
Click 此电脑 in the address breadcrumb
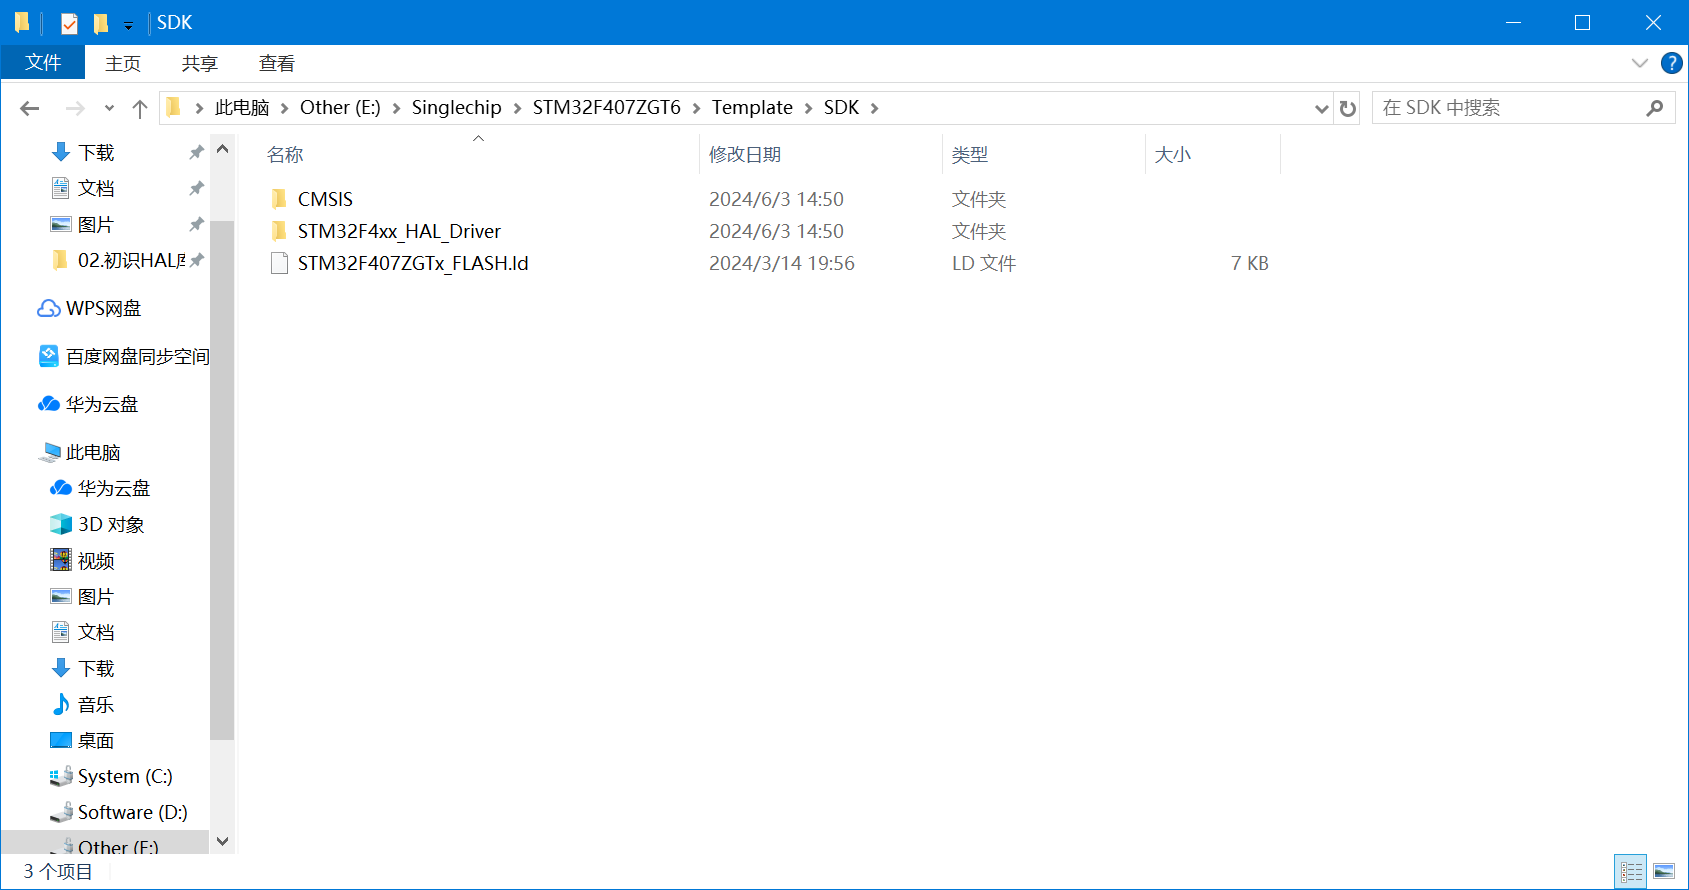pos(242,107)
